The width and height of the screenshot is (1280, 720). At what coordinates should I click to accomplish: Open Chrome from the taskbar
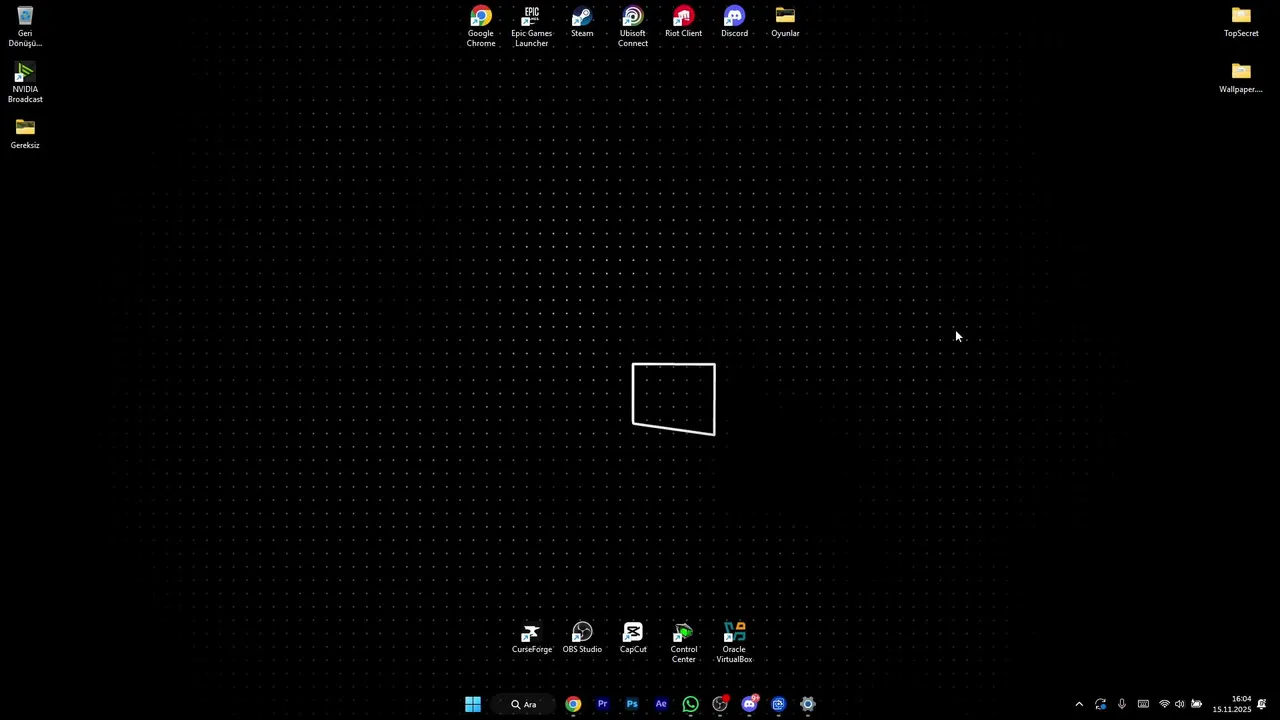tap(573, 704)
